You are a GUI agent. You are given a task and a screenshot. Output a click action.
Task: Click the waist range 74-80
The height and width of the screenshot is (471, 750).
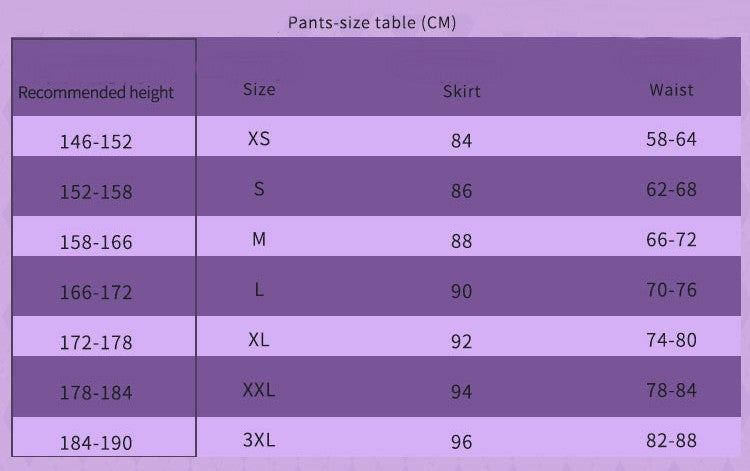pyautogui.click(x=671, y=340)
